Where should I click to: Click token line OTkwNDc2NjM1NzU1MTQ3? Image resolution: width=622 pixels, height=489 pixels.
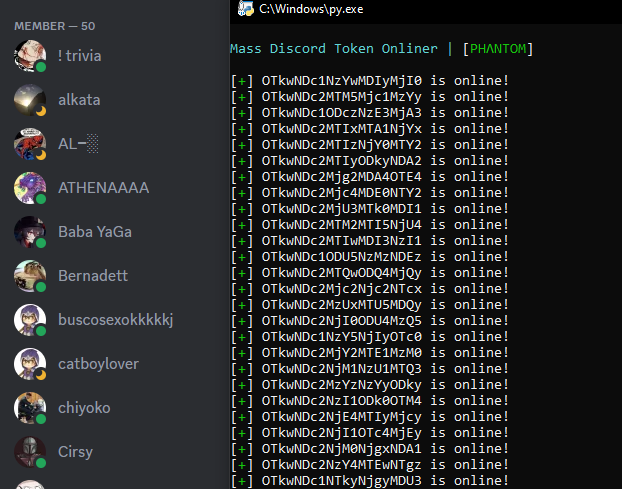click(370, 369)
